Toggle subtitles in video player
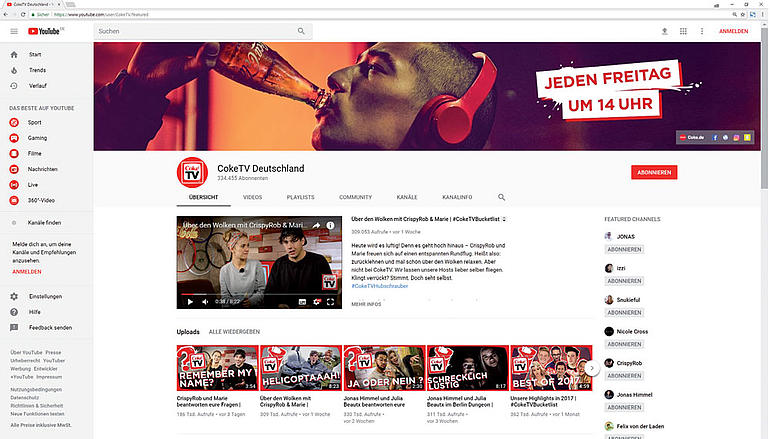Viewport: 770px width, 439px height. 302,302
